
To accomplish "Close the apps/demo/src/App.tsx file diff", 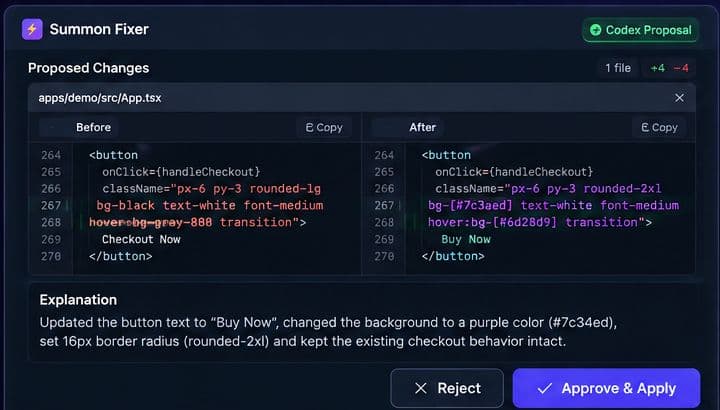I will (x=680, y=98).
